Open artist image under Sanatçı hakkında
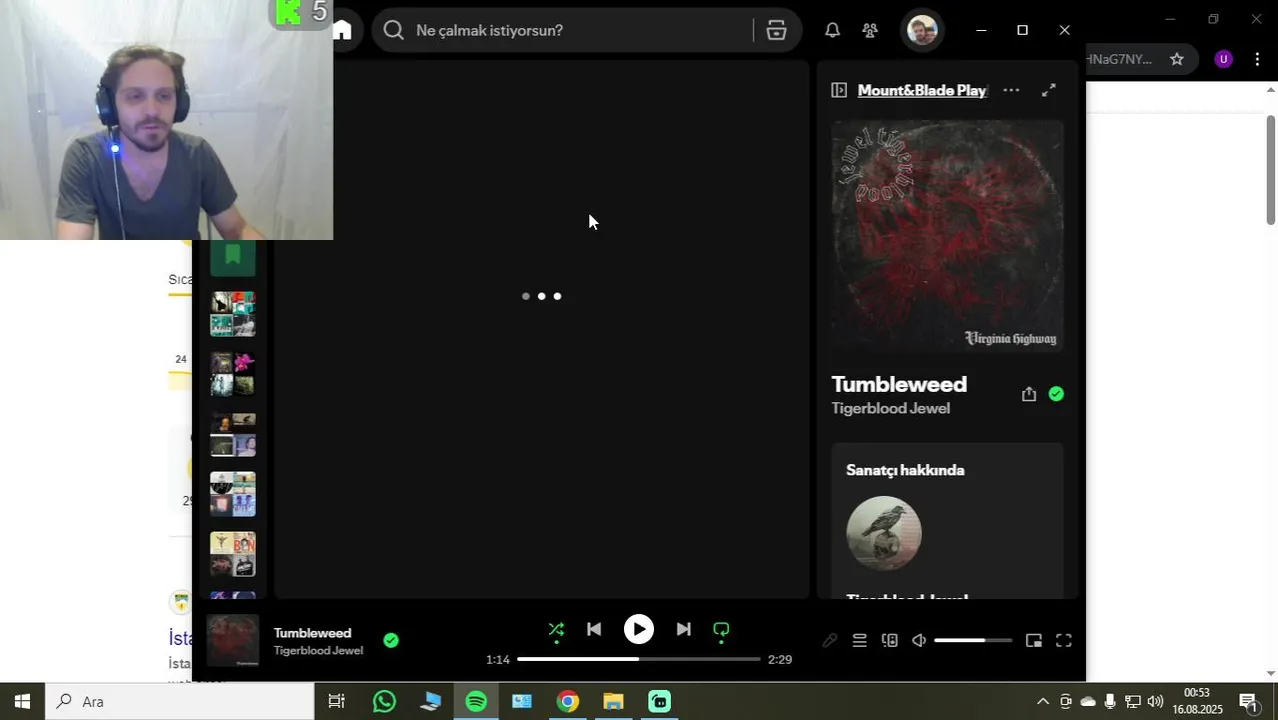Image resolution: width=1278 pixels, height=720 pixels. tap(884, 533)
